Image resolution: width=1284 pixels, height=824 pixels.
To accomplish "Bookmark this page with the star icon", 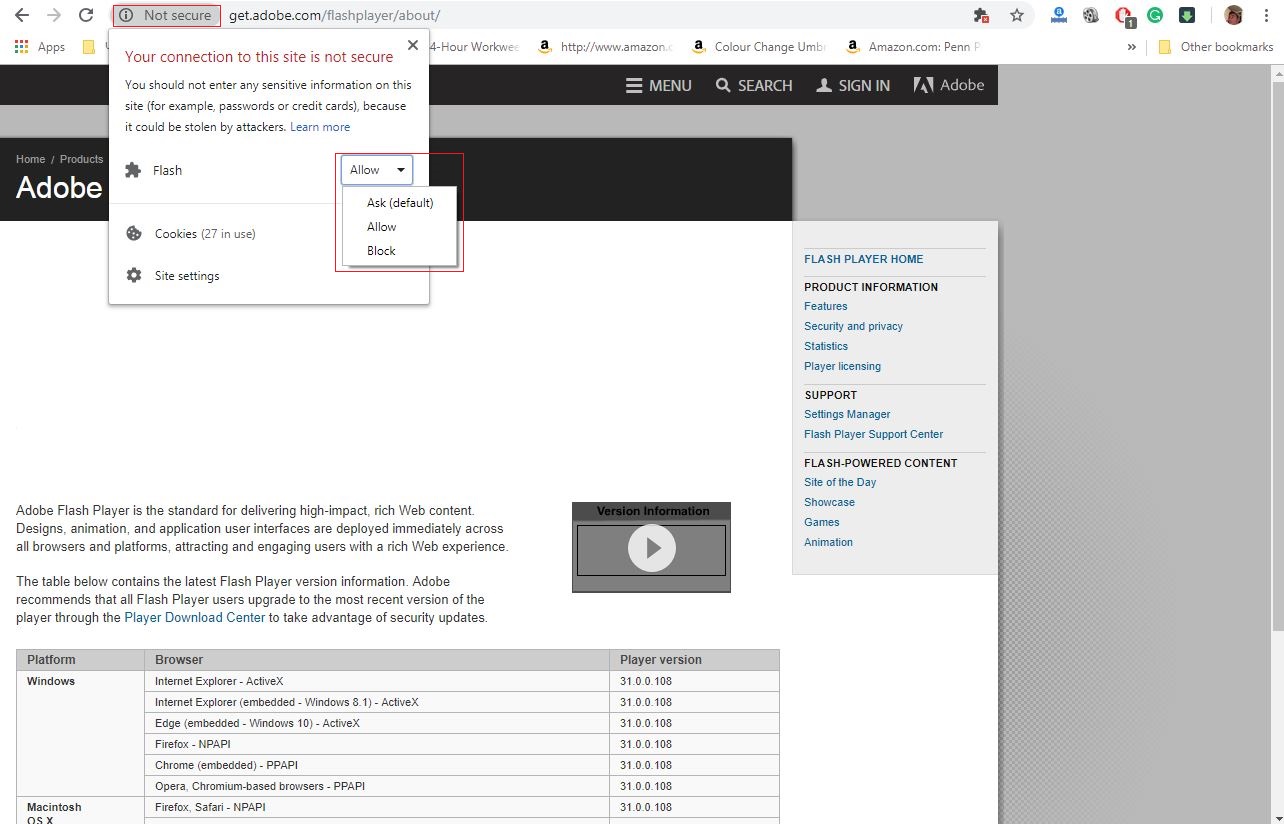I will pos(1017,15).
